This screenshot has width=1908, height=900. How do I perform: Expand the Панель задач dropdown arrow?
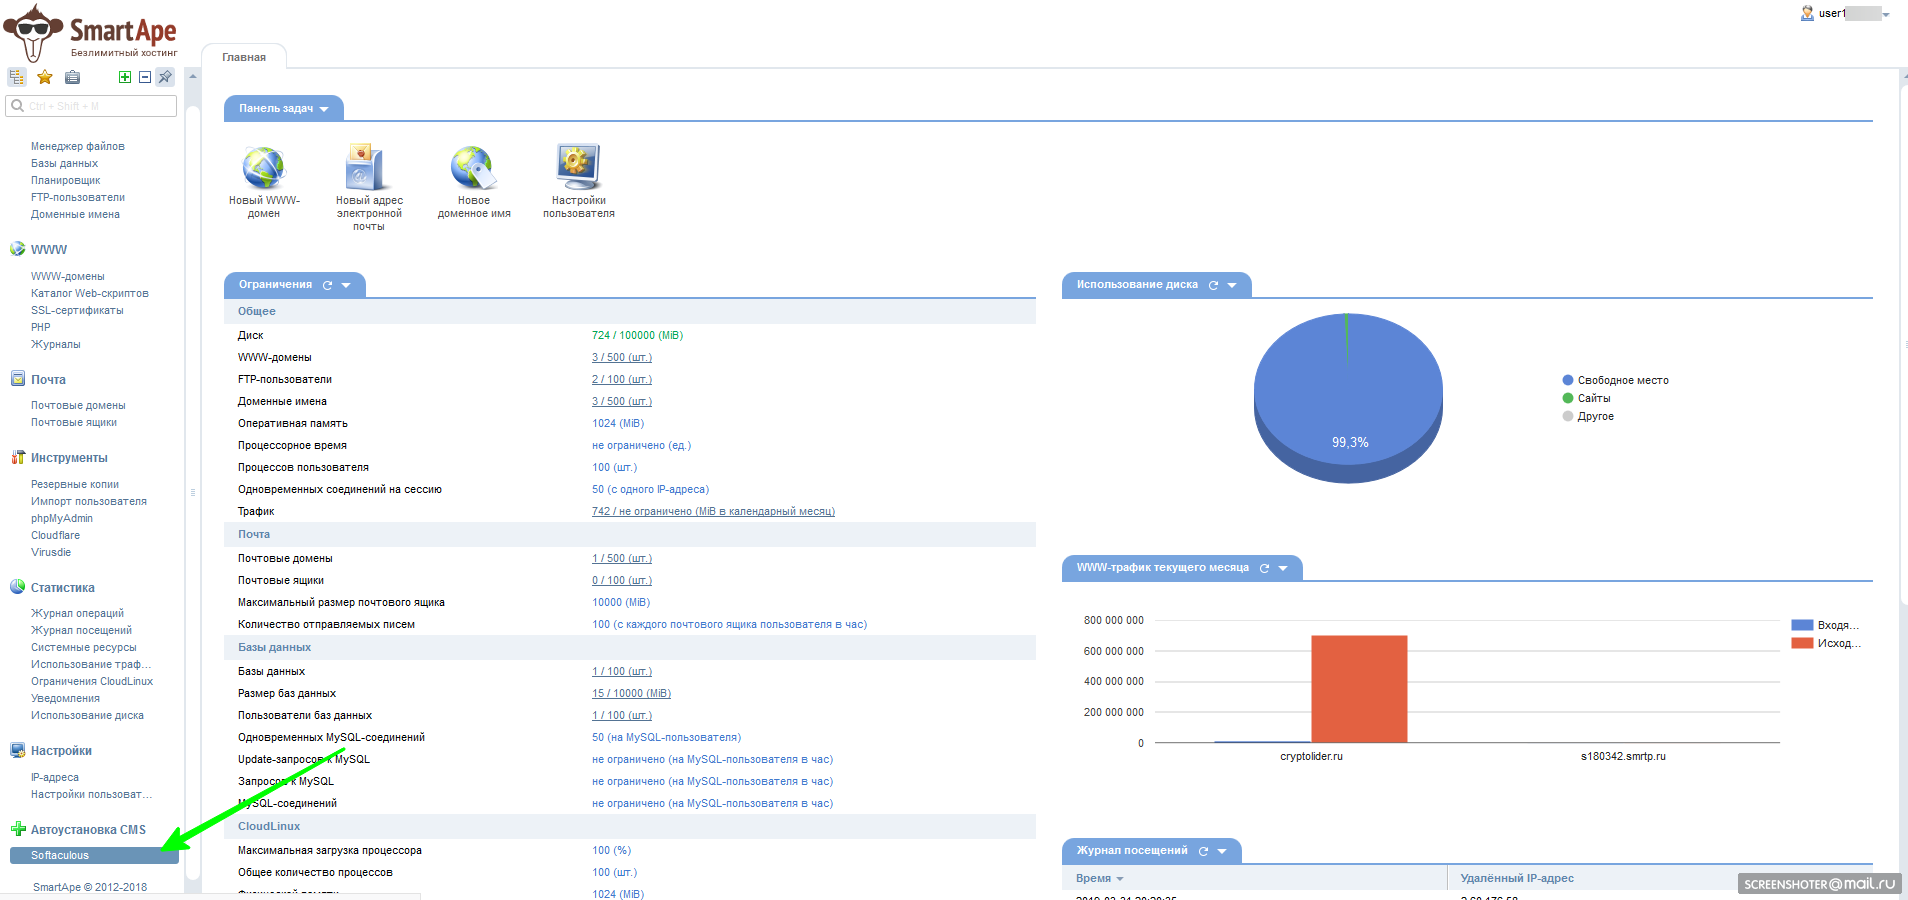324,109
